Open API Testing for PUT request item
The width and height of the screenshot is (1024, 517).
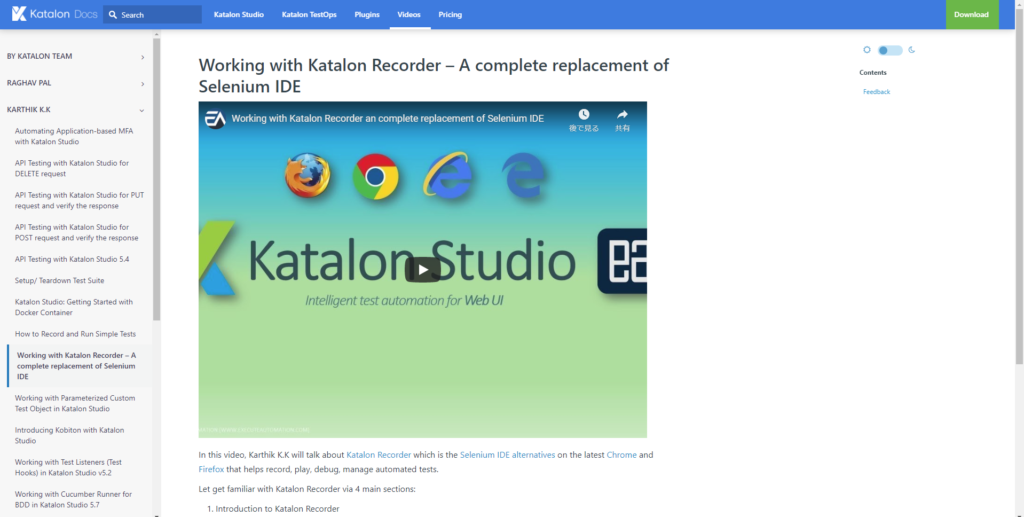tap(79, 200)
